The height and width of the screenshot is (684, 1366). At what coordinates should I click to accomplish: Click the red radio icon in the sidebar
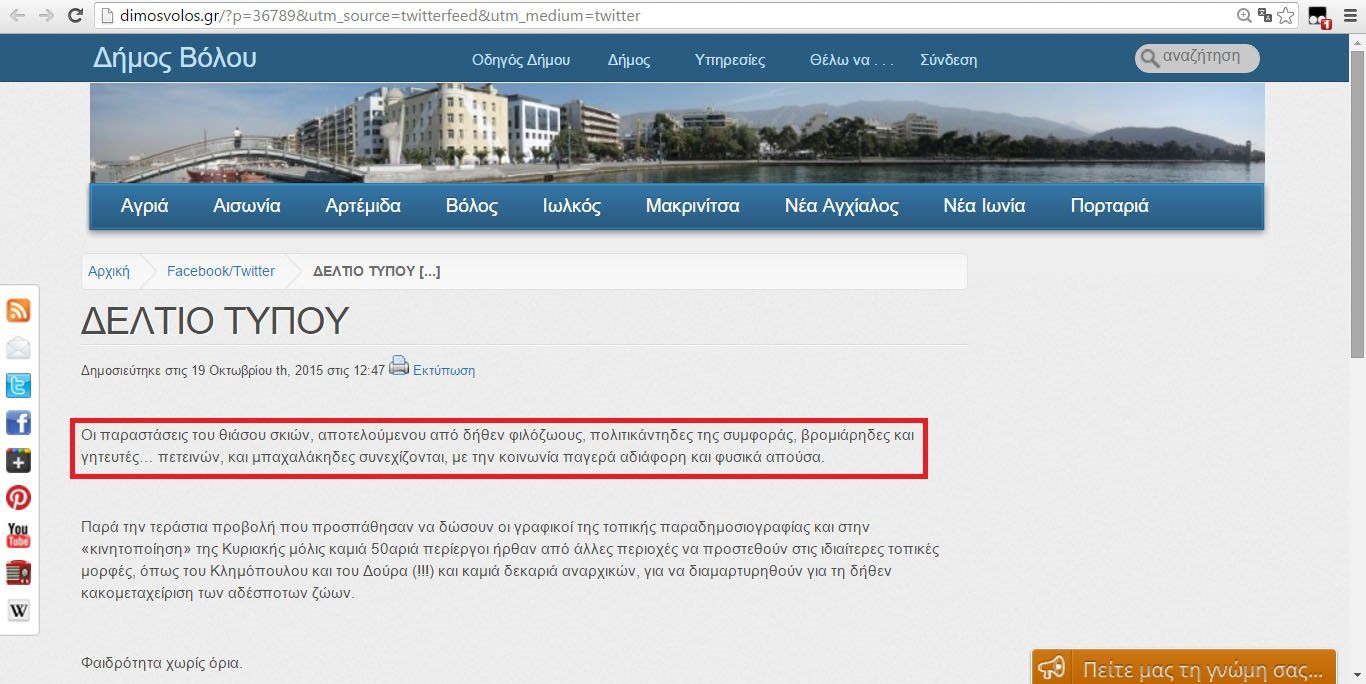(18, 573)
